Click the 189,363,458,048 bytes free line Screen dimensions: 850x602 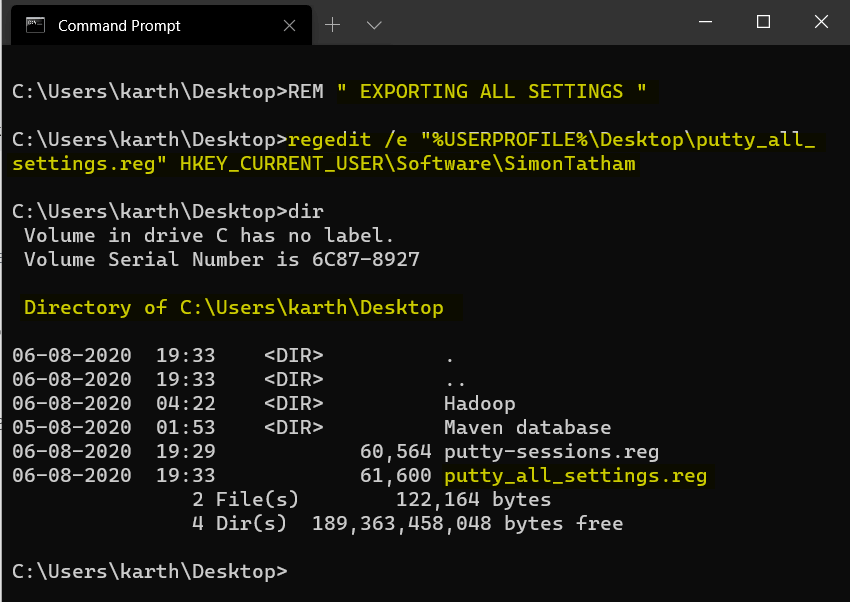[x=467, y=524]
